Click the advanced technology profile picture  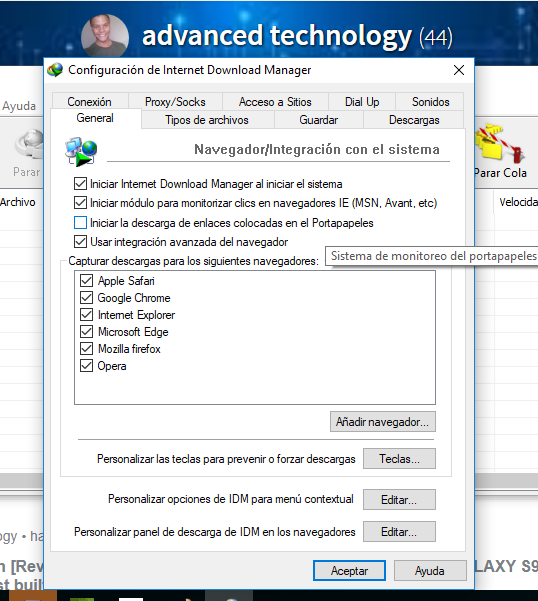(105, 37)
